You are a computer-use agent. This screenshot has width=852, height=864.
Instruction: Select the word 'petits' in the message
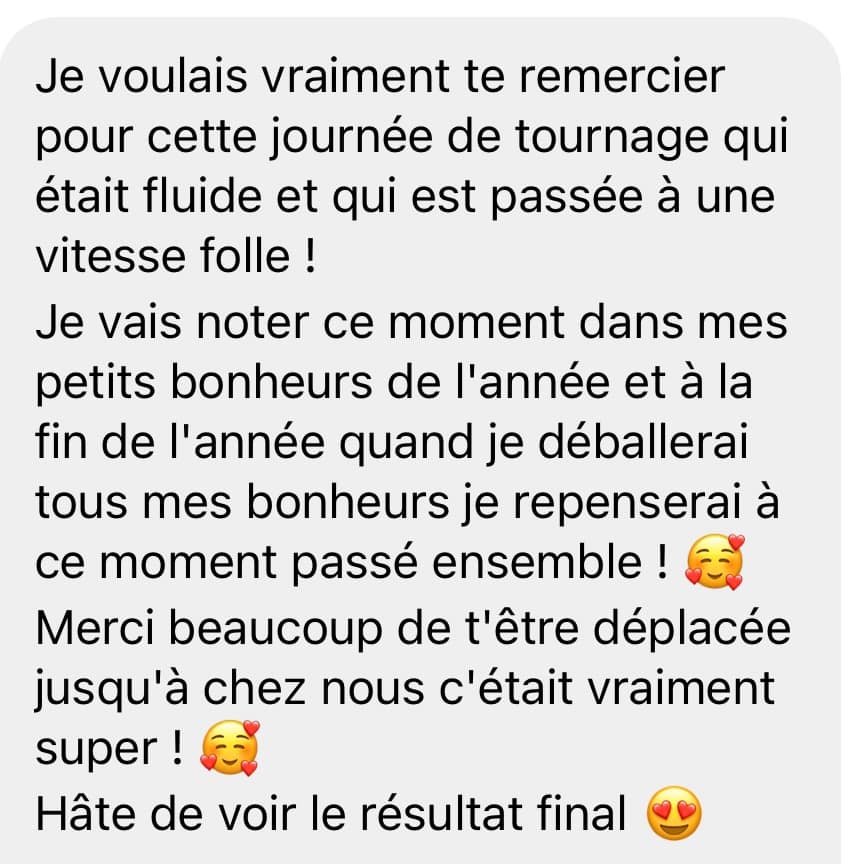(95, 383)
